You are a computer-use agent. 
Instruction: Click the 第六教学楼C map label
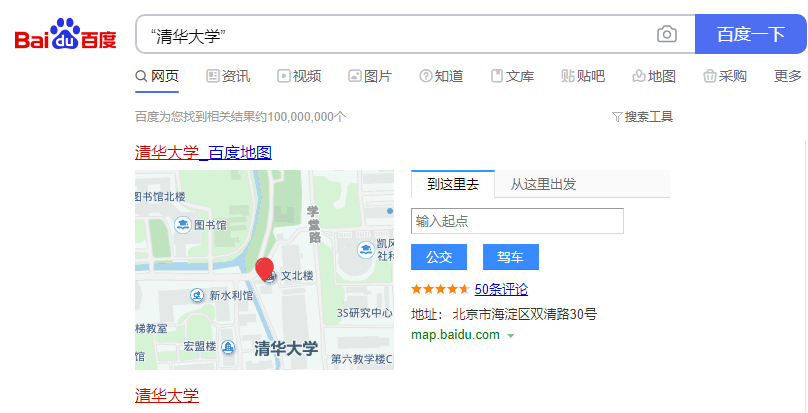pos(362,359)
